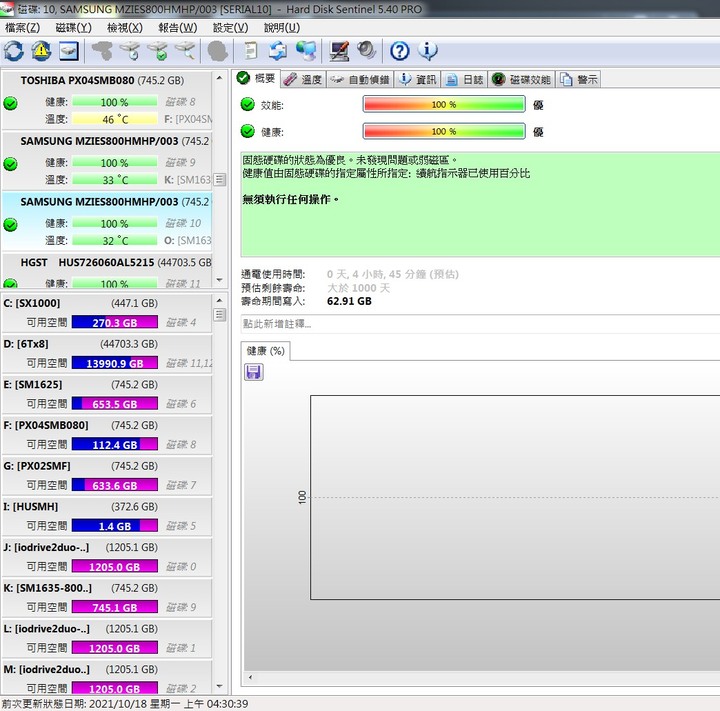
Task: Click the send/refresh report toolbar icon
Action: coord(278,51)
